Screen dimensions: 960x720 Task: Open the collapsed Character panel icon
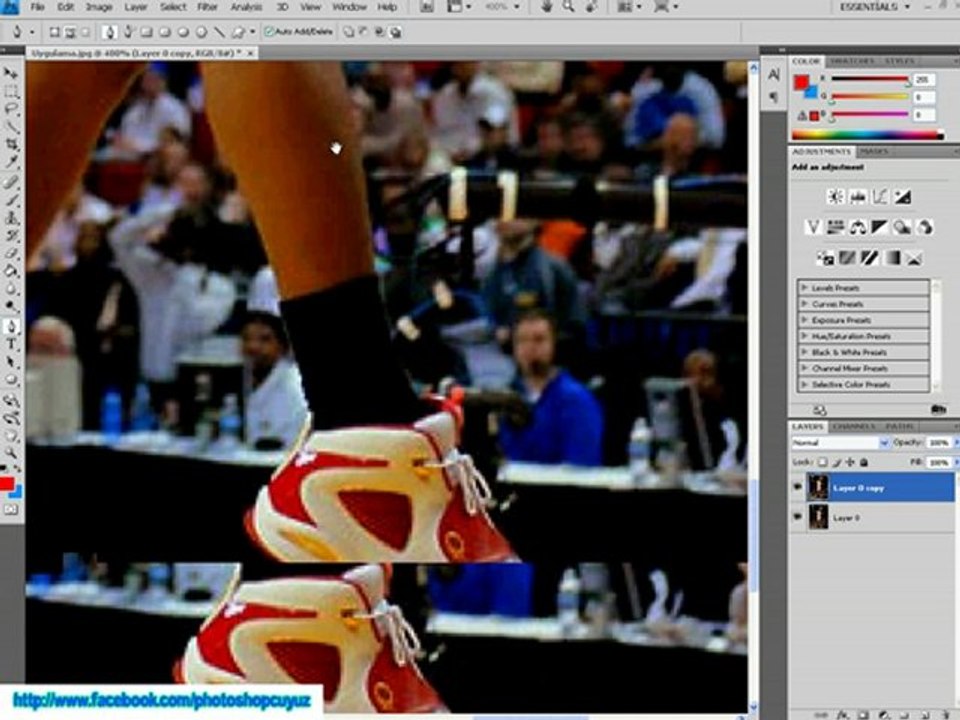(x=774, y=75)
